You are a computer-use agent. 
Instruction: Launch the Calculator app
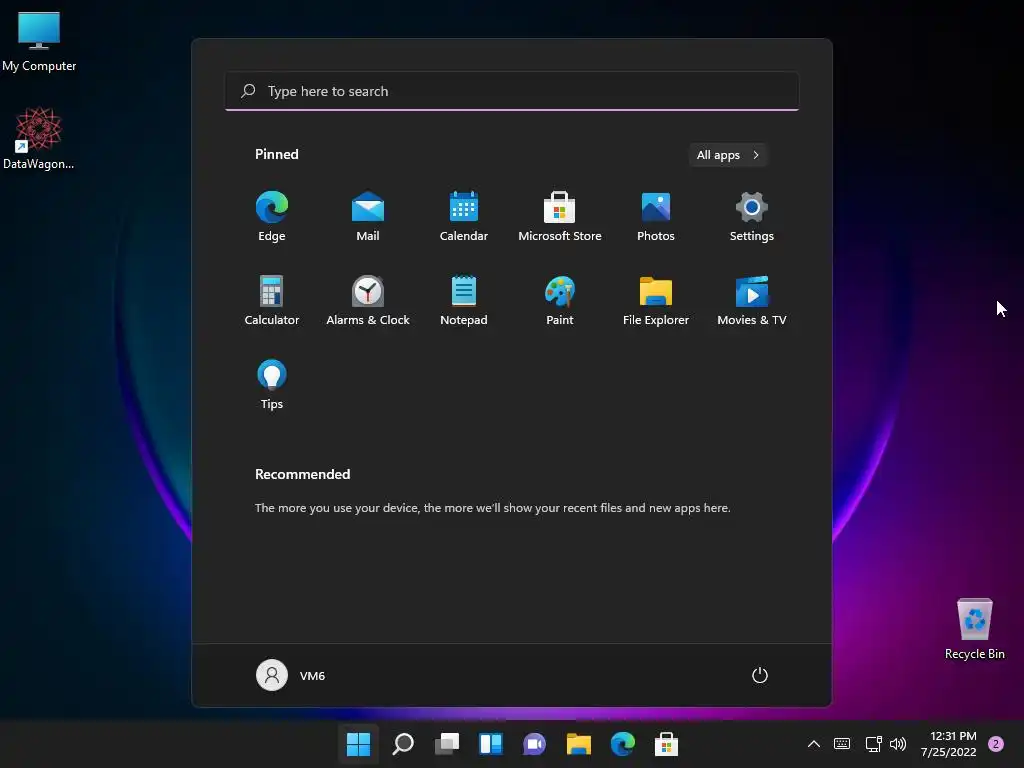[x=272, y=300]
